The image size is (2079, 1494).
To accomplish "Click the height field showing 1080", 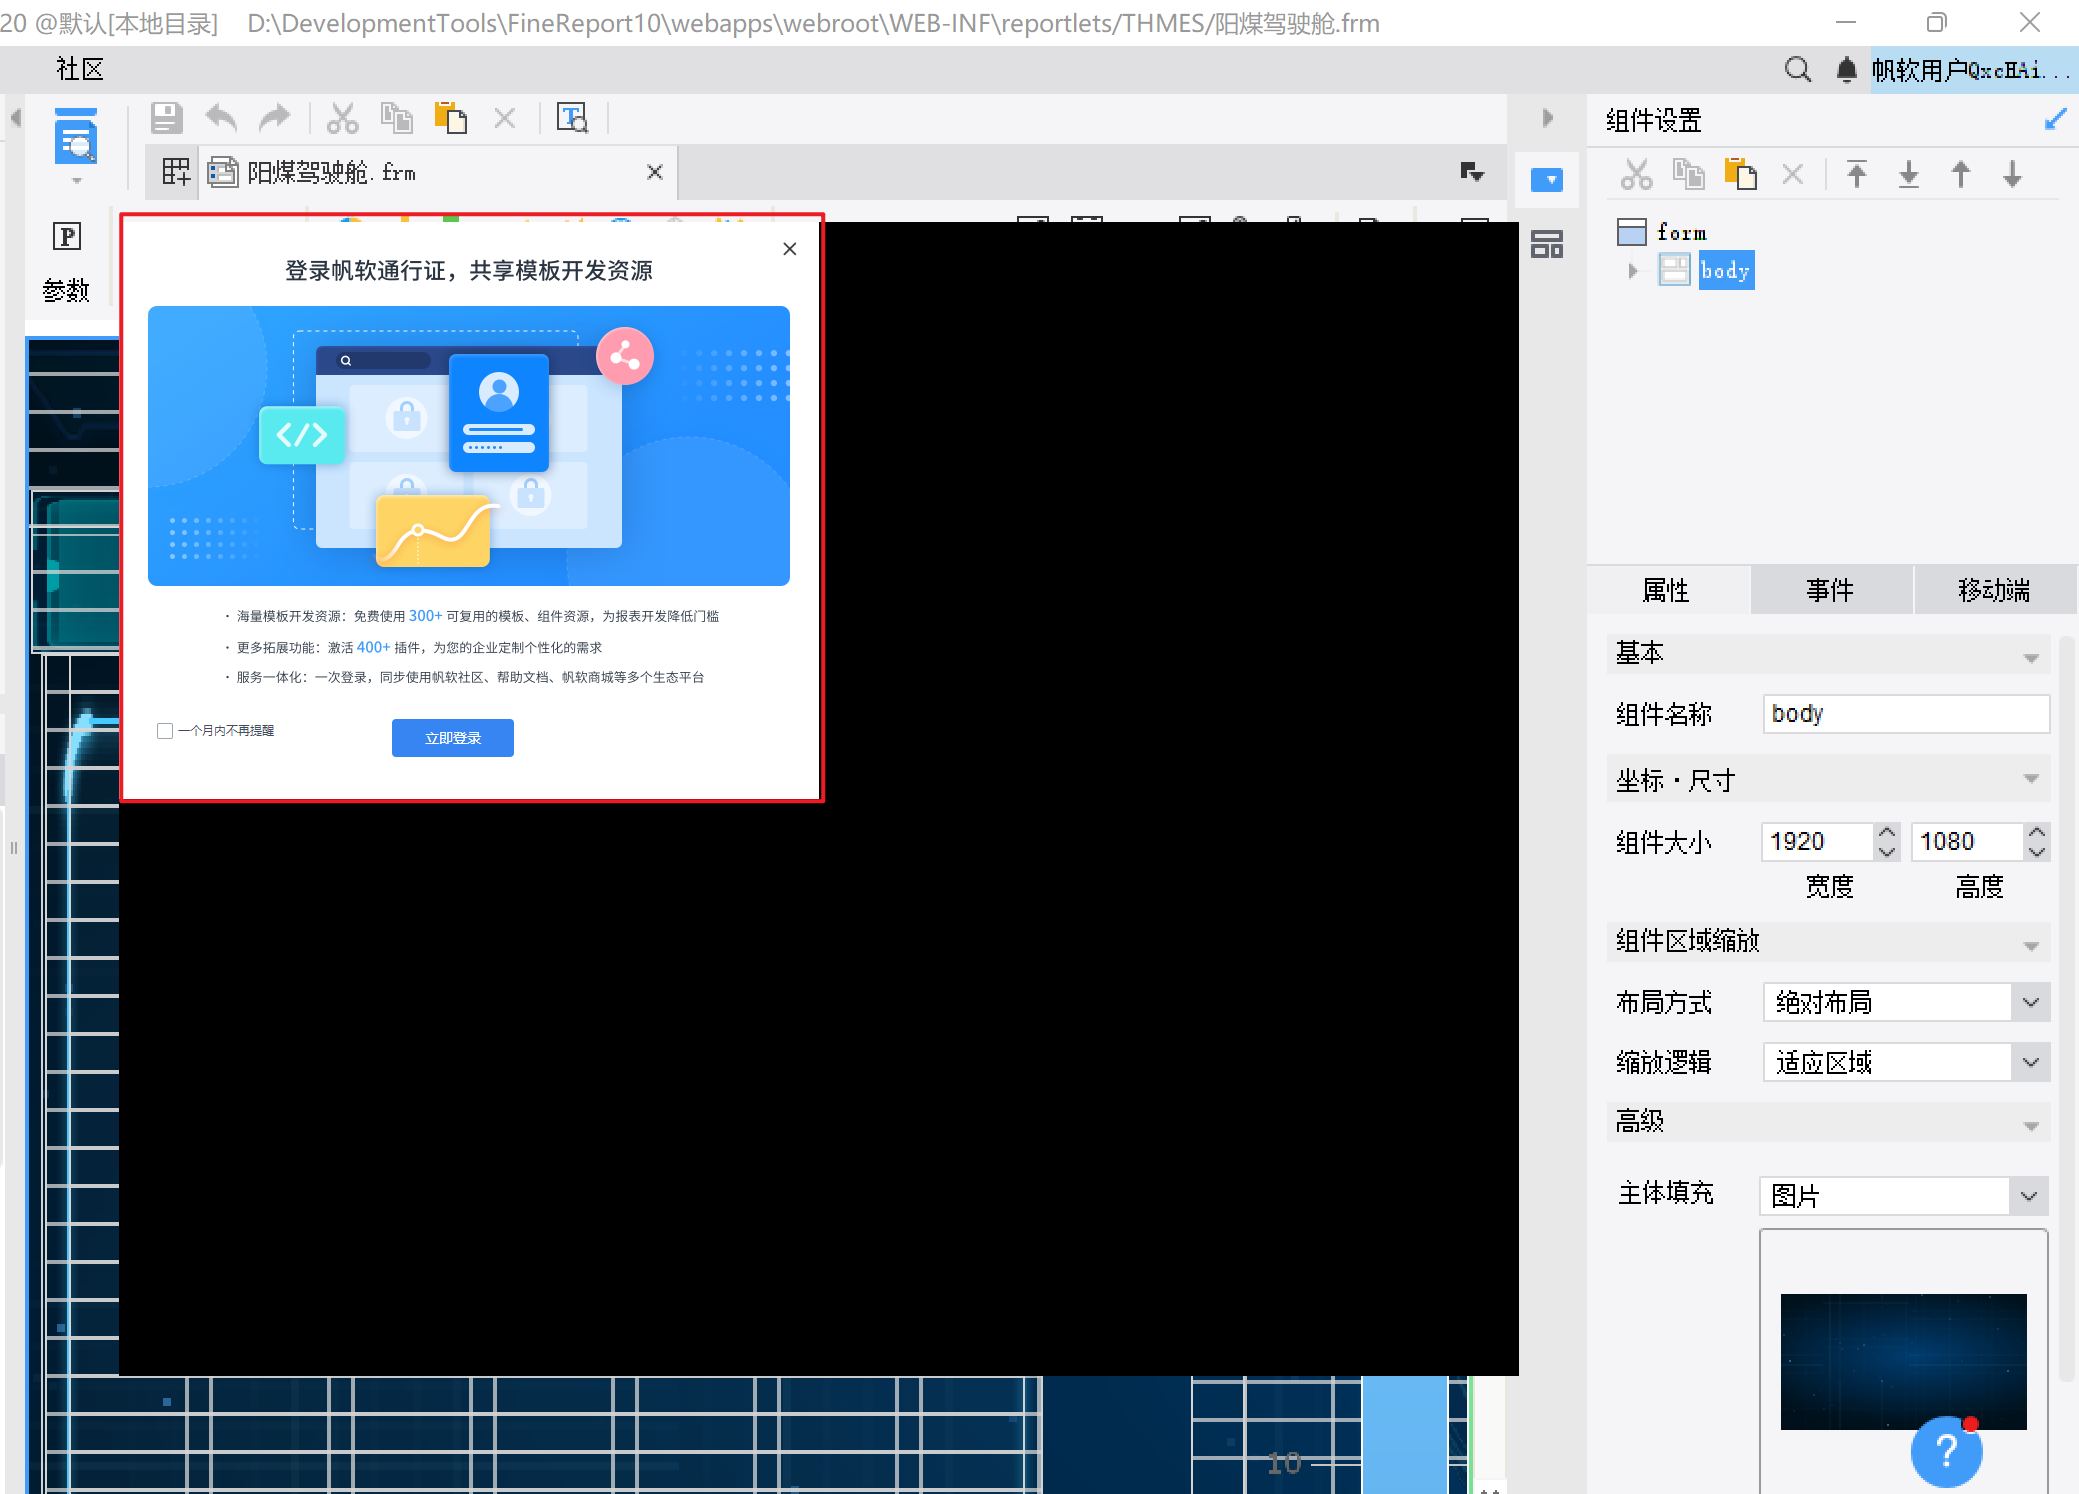I will pyautogui.click(x=1968, y=841).
